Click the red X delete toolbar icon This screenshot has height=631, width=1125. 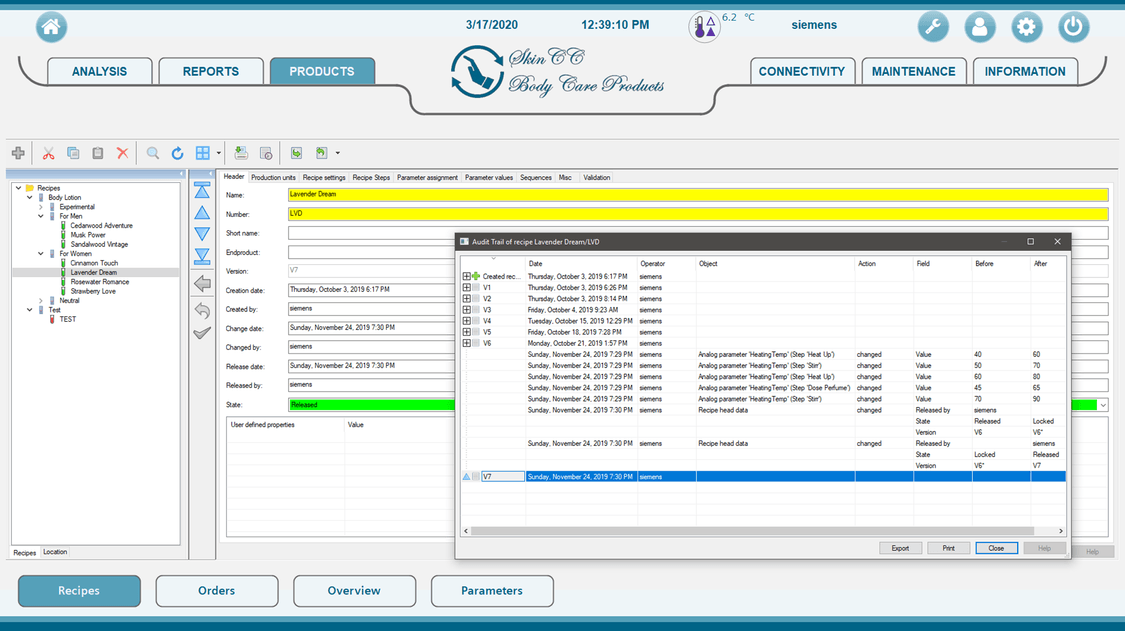tap(123, 153)
